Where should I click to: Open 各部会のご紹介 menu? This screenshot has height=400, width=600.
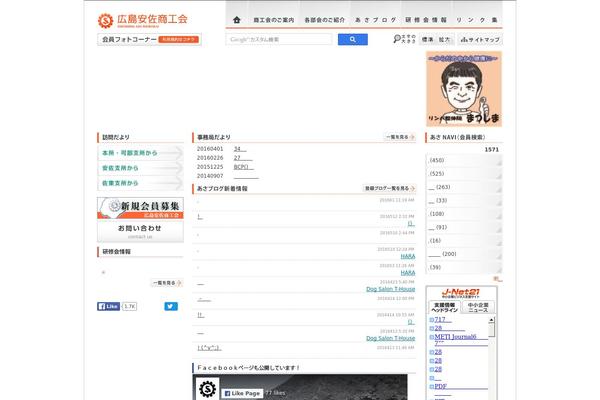point(324,20)
